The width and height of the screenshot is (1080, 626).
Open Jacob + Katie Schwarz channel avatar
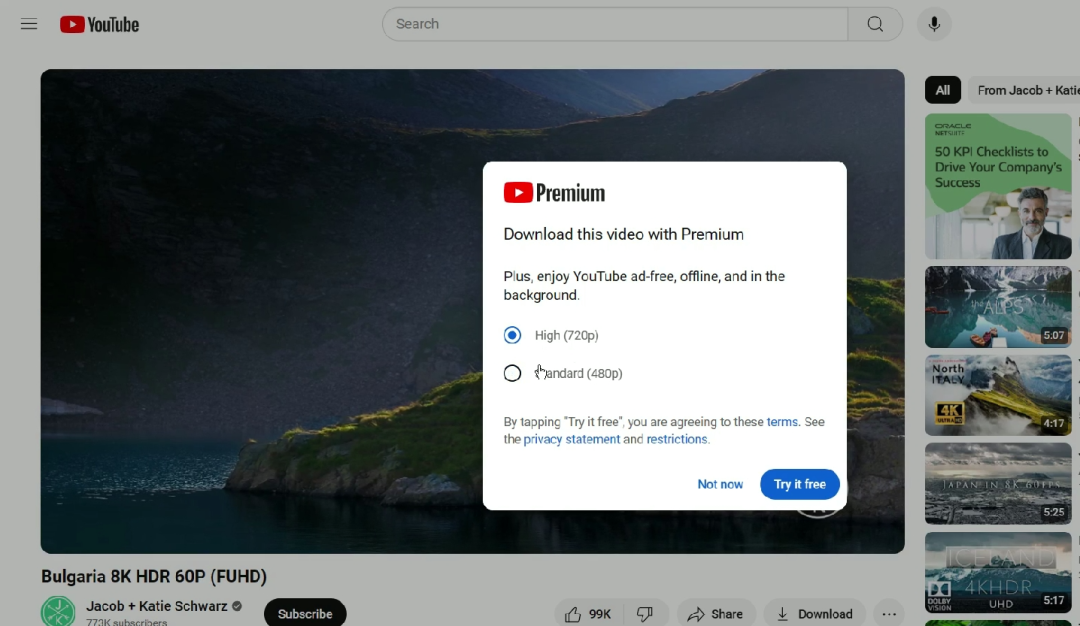[x=58, y=612]
